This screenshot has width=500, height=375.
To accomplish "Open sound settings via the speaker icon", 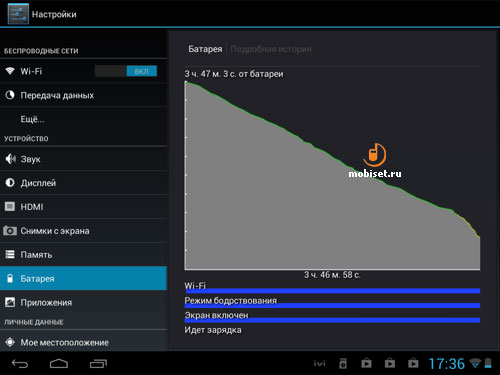I will (x=10, y=159).
